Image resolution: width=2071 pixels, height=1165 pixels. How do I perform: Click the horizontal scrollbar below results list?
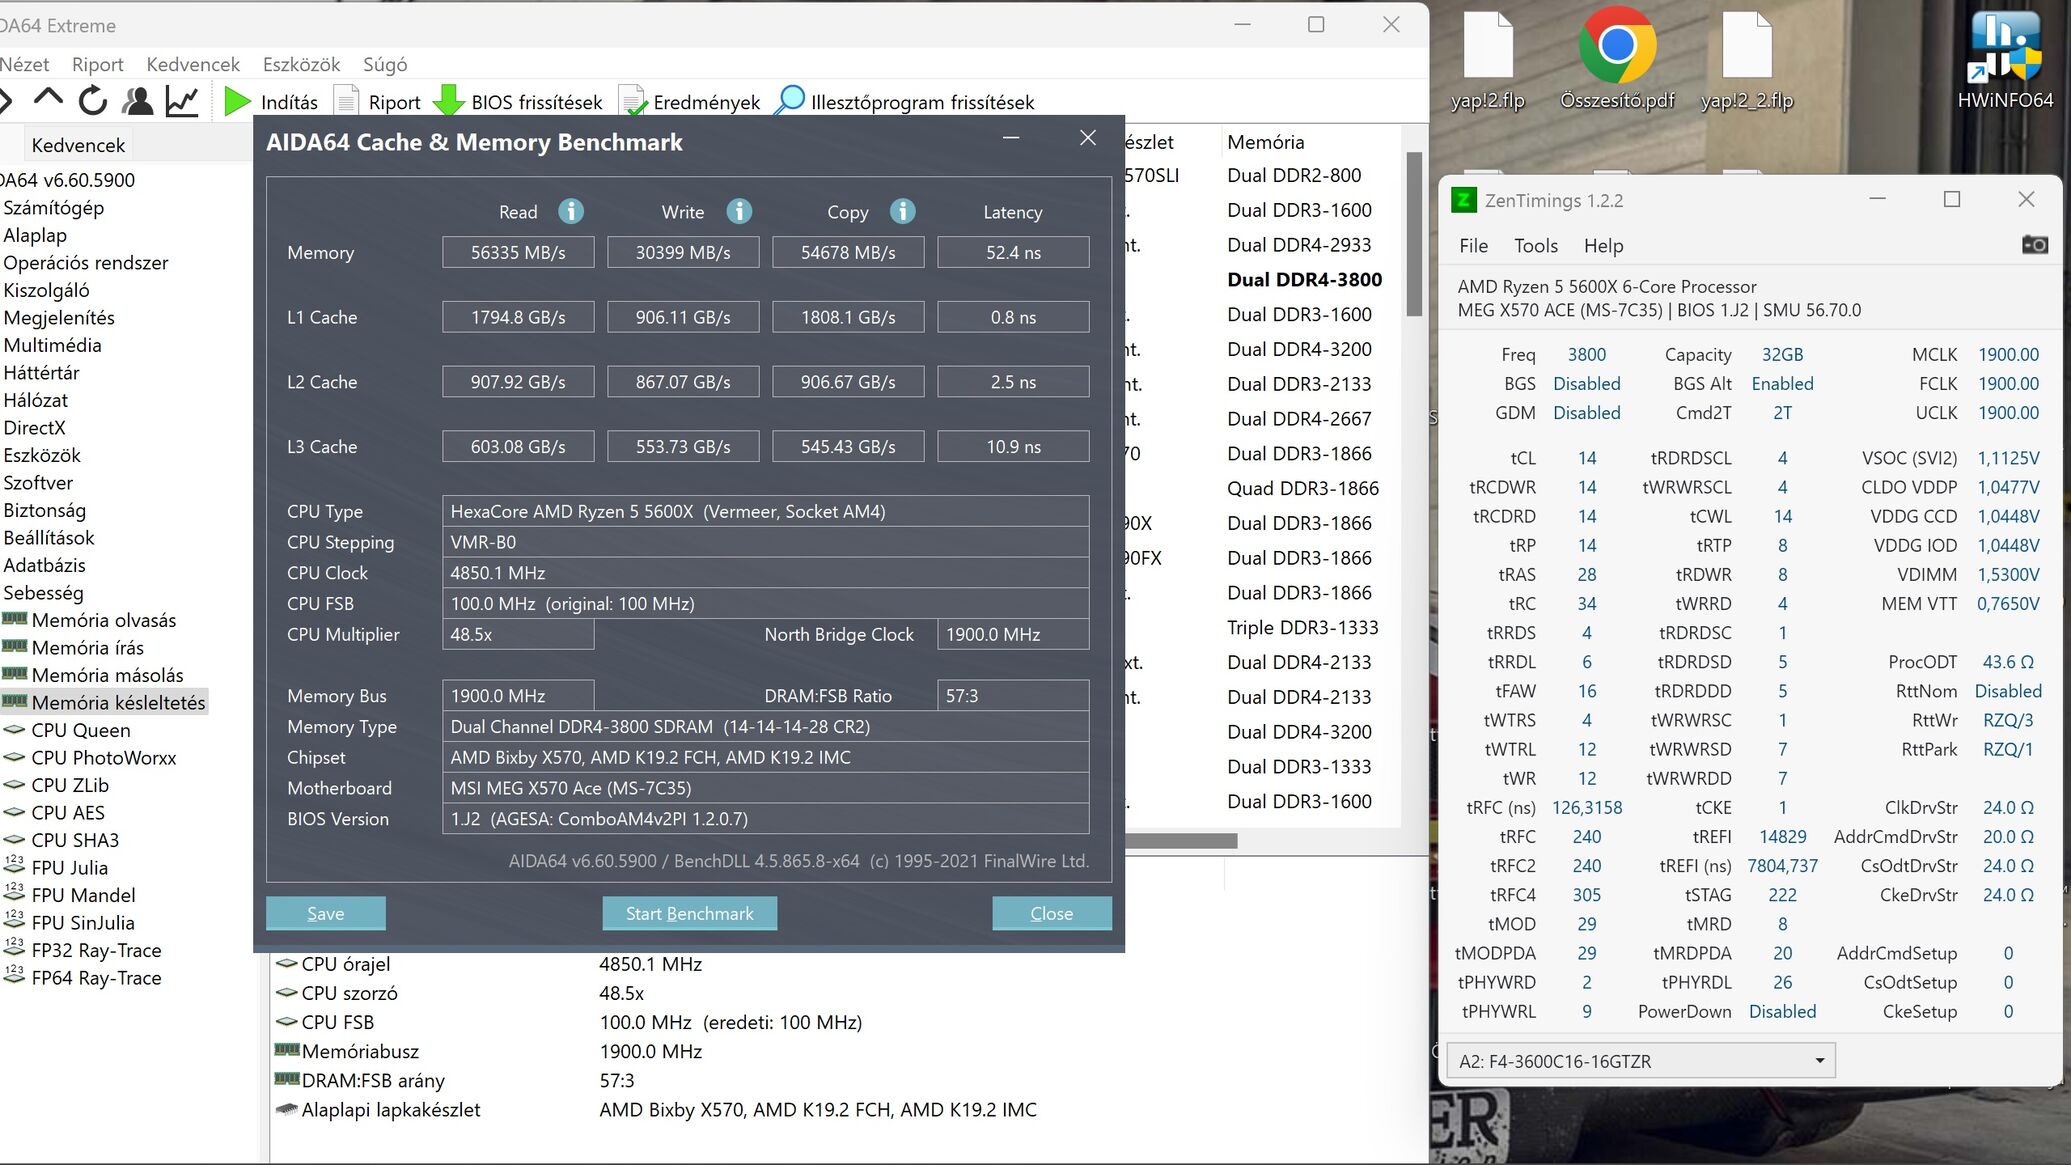[x=1181, y=841]
